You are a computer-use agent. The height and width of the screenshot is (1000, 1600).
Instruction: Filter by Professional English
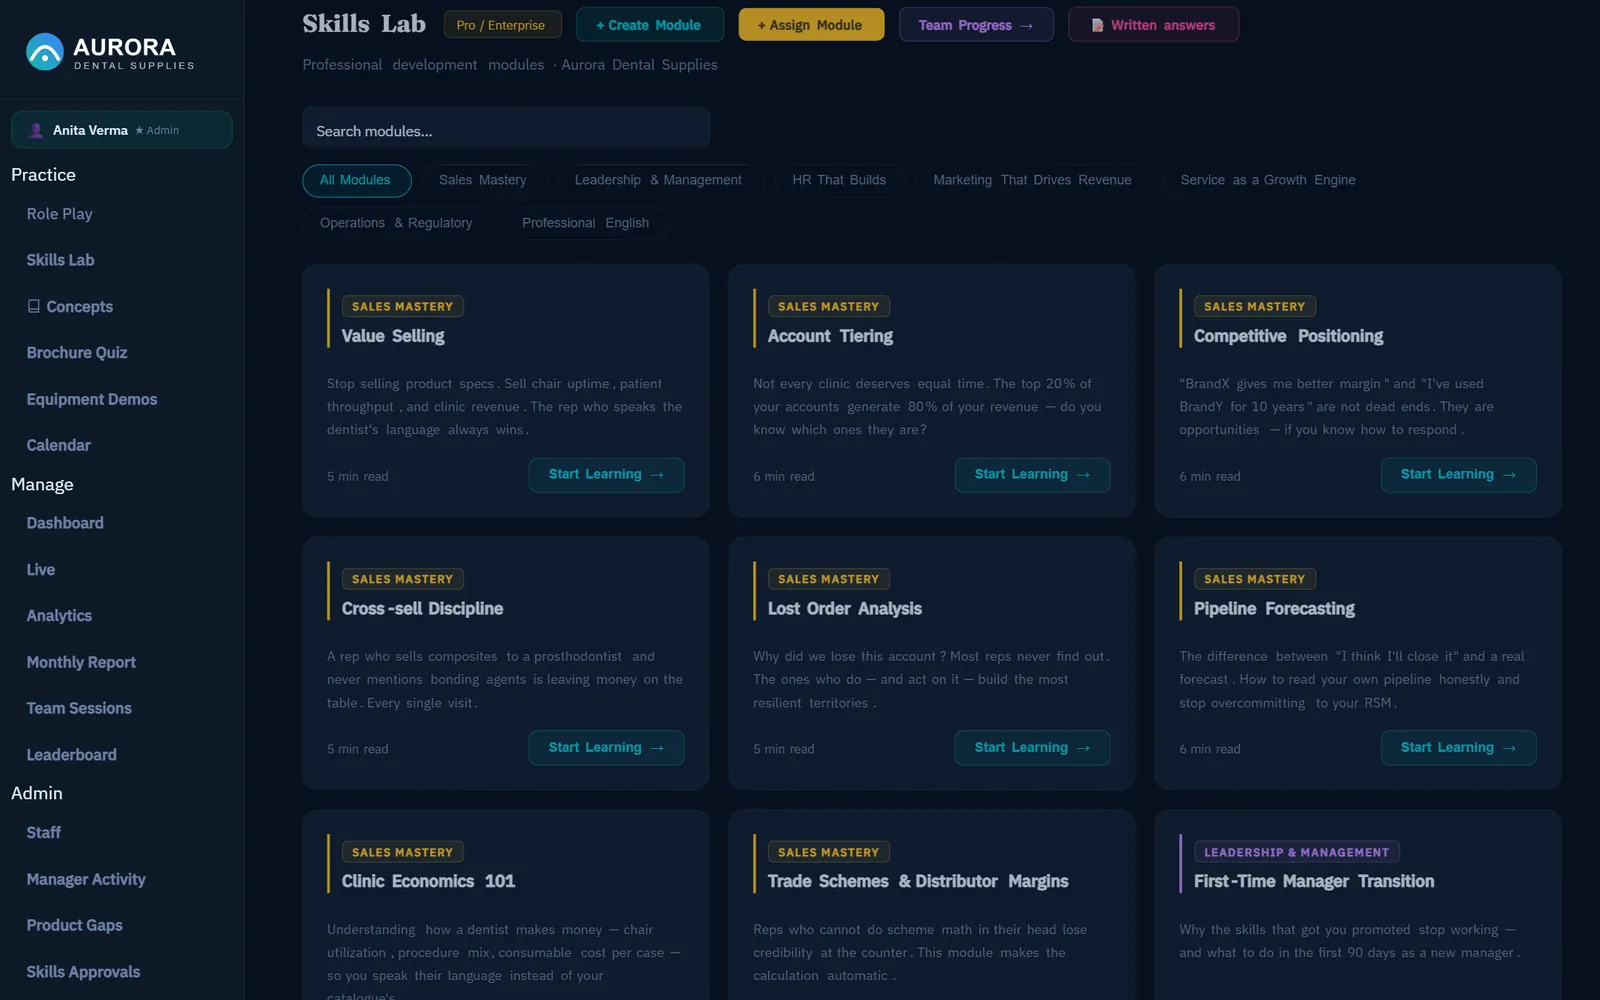pyautogui.click(x=585, y=223)
